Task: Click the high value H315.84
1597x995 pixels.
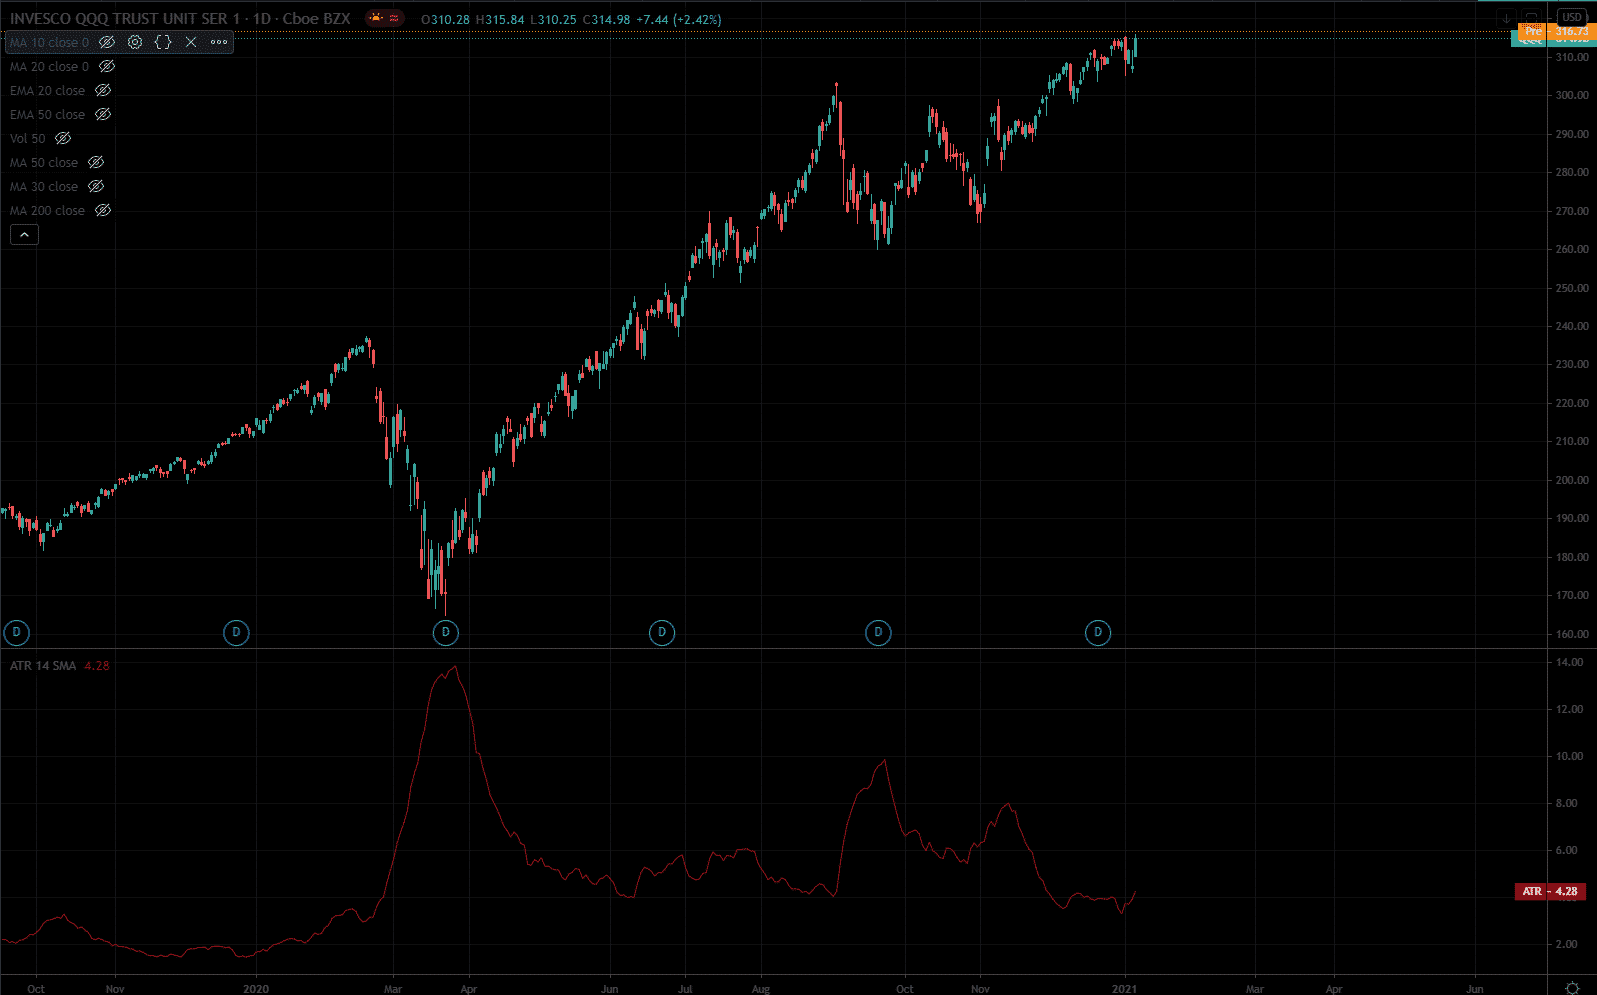Action: coord(499,19)
